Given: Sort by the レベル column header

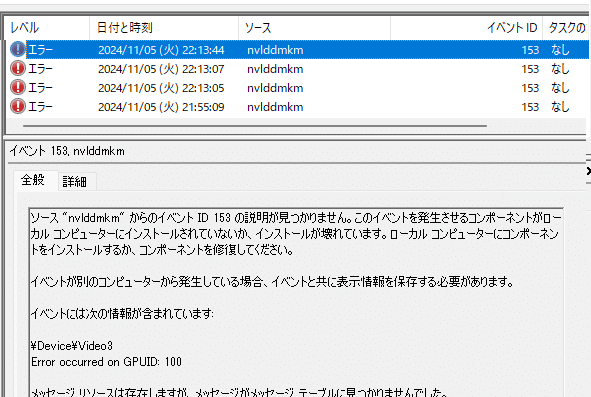Looking at the screenshot, I should coord(47,28).
